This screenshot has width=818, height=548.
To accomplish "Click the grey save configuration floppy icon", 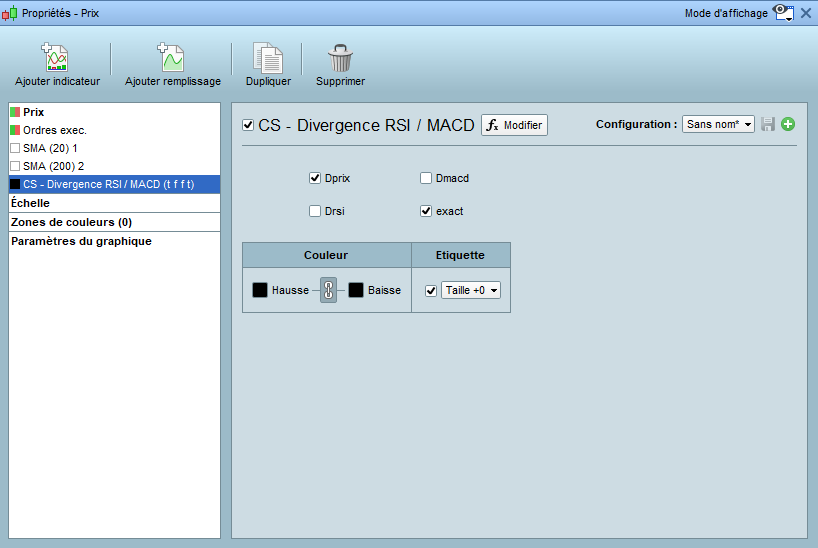I will click(767, 124).
